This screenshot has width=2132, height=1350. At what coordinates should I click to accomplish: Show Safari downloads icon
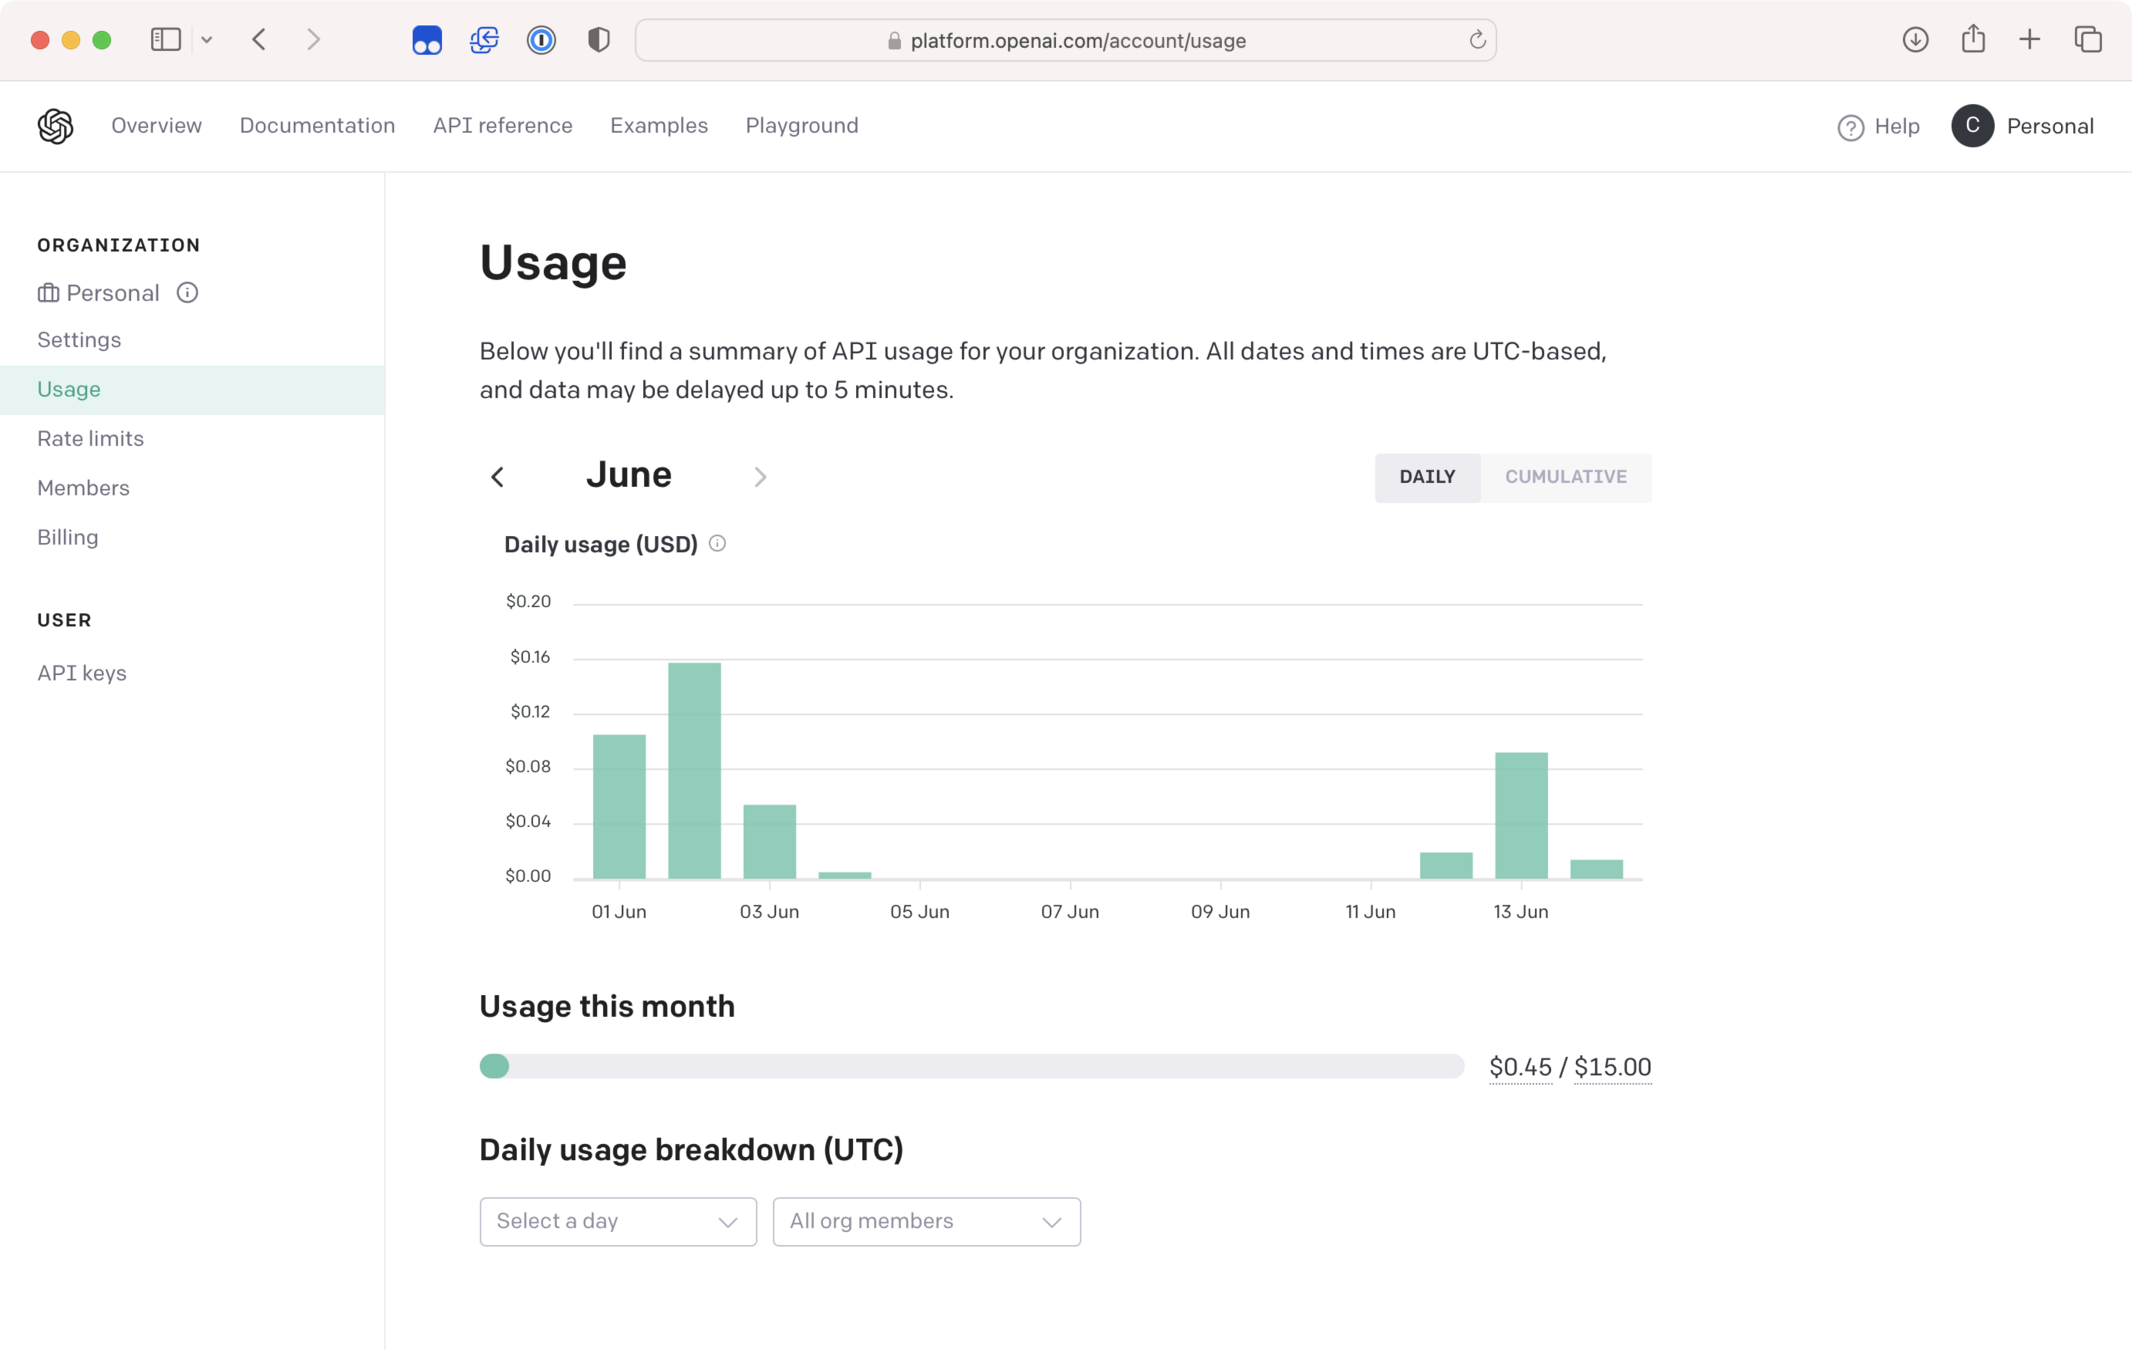point(1915,40)
